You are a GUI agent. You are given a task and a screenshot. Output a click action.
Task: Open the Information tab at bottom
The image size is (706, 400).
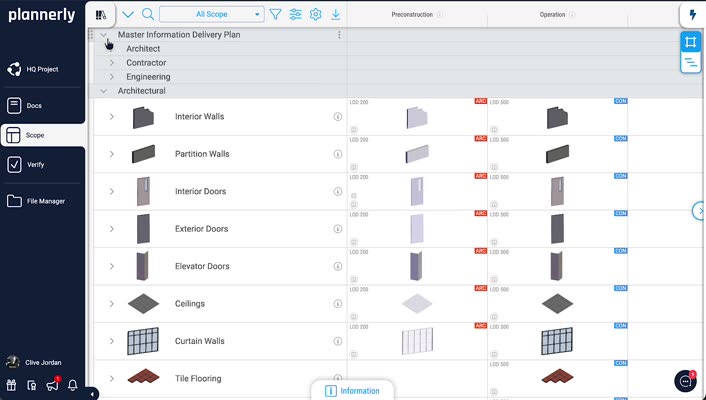(x=352, y=391)
